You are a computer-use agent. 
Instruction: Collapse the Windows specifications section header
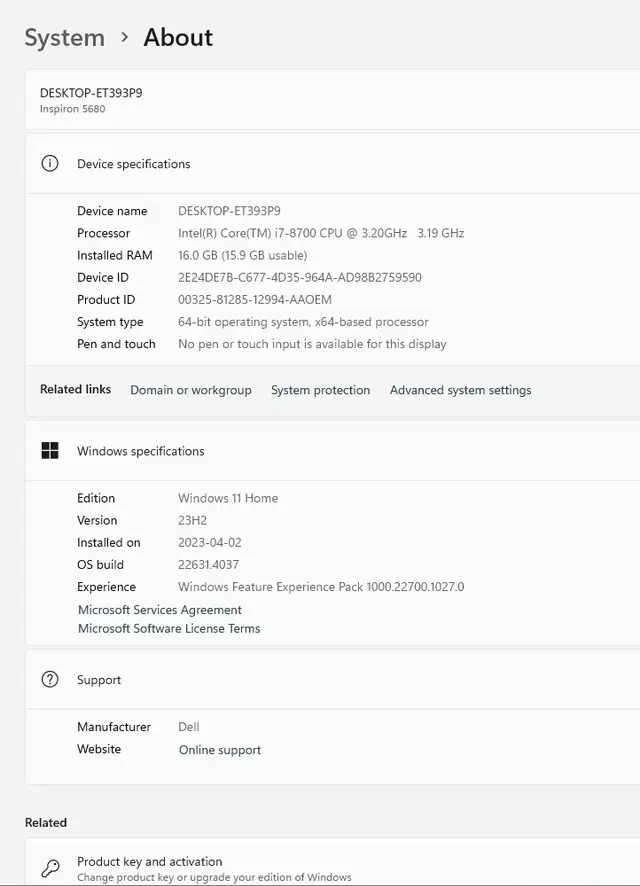(333, 451)
